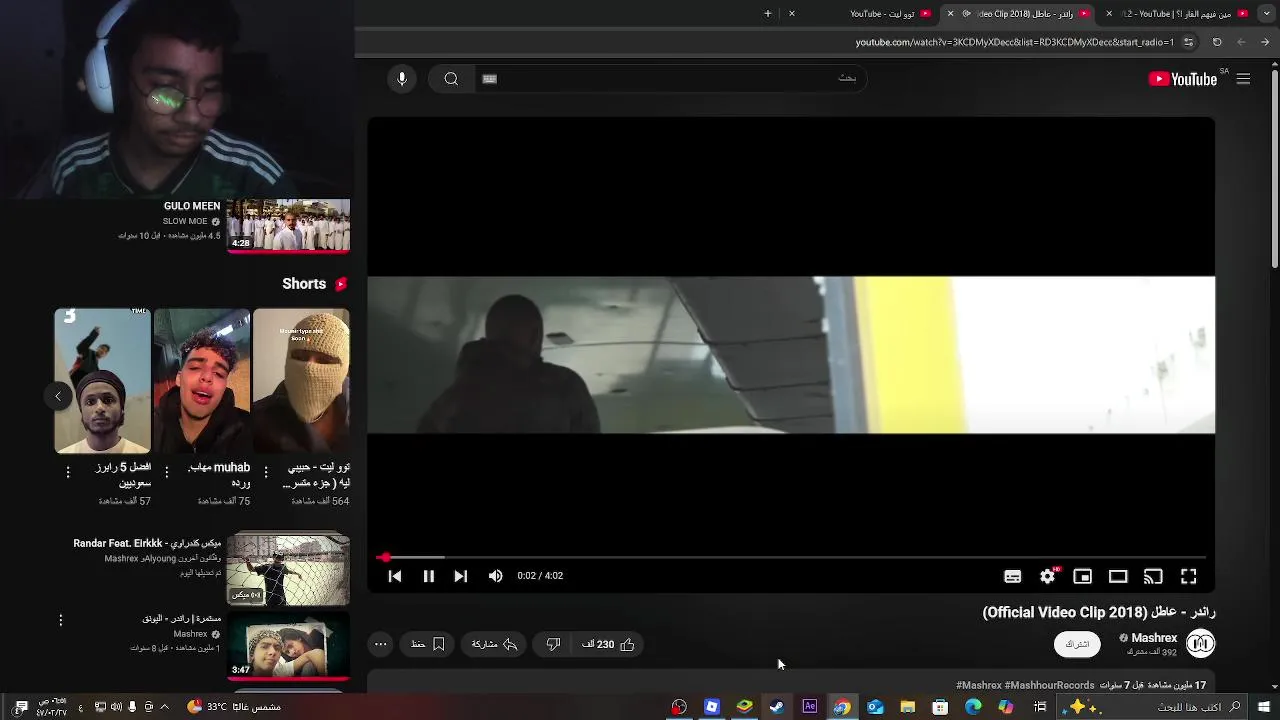Play the افضل 5 رابرز Short
The image size is (1280, 720).
103,381
